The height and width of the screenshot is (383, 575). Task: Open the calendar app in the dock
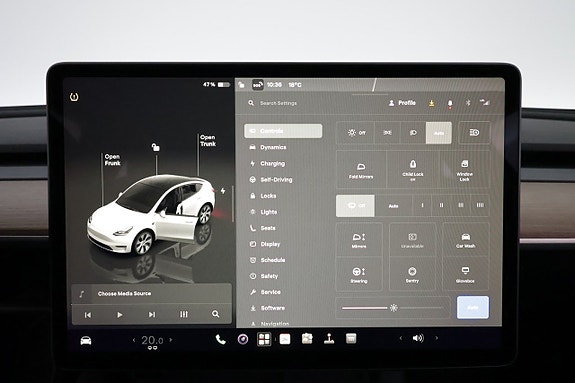(x=351, y=339)
